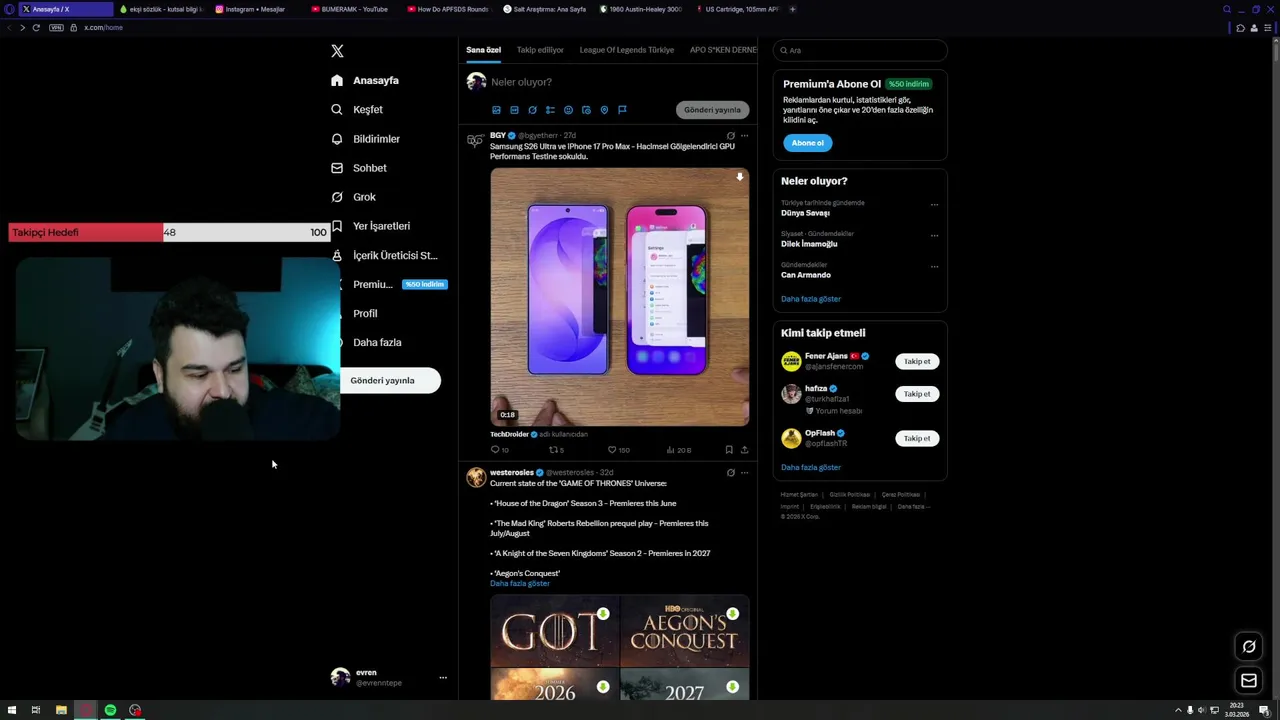Add a poll in the composer
The height and width of the screenshot is (720, 1280).
click(550, 110)
